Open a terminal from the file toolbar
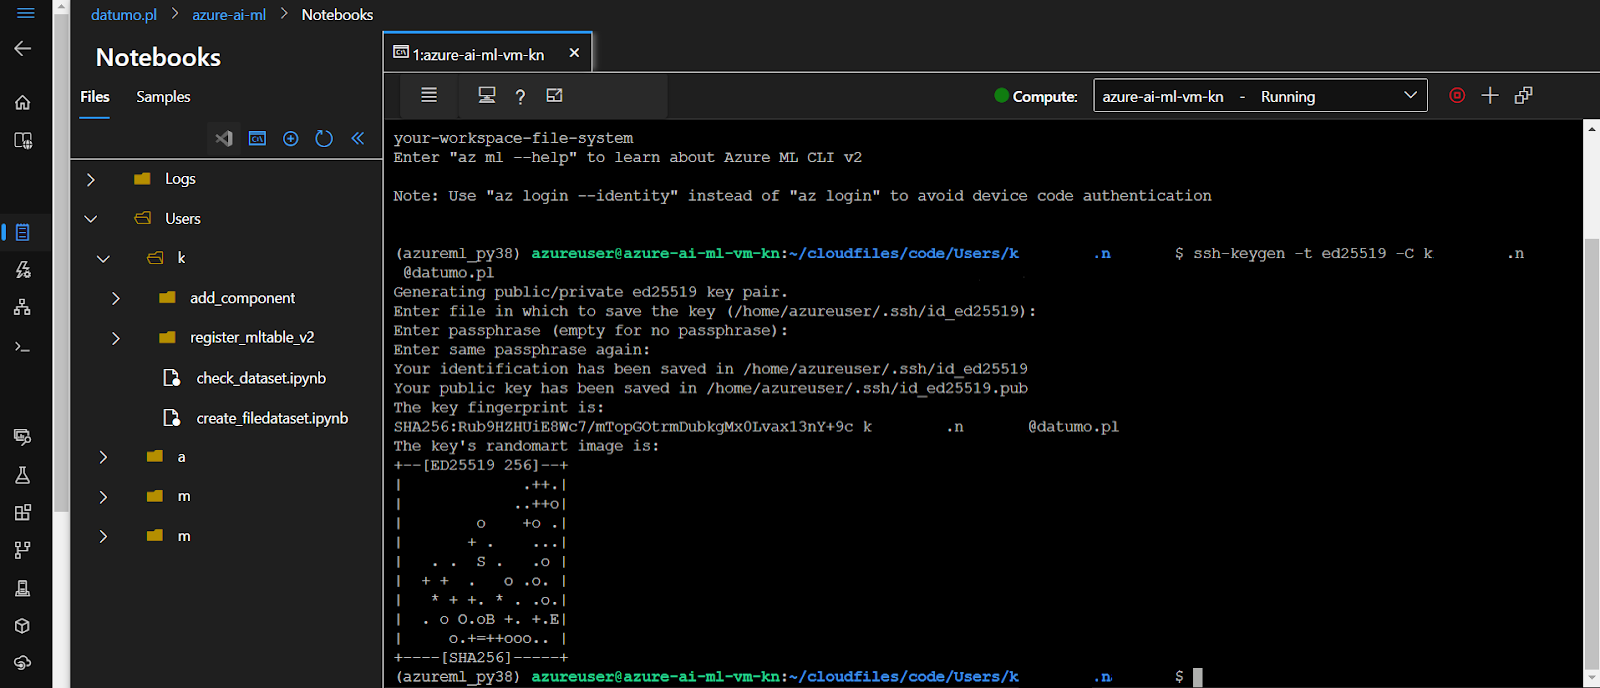1600x688 pixels. pyautogui.click(x=257, y=138)
